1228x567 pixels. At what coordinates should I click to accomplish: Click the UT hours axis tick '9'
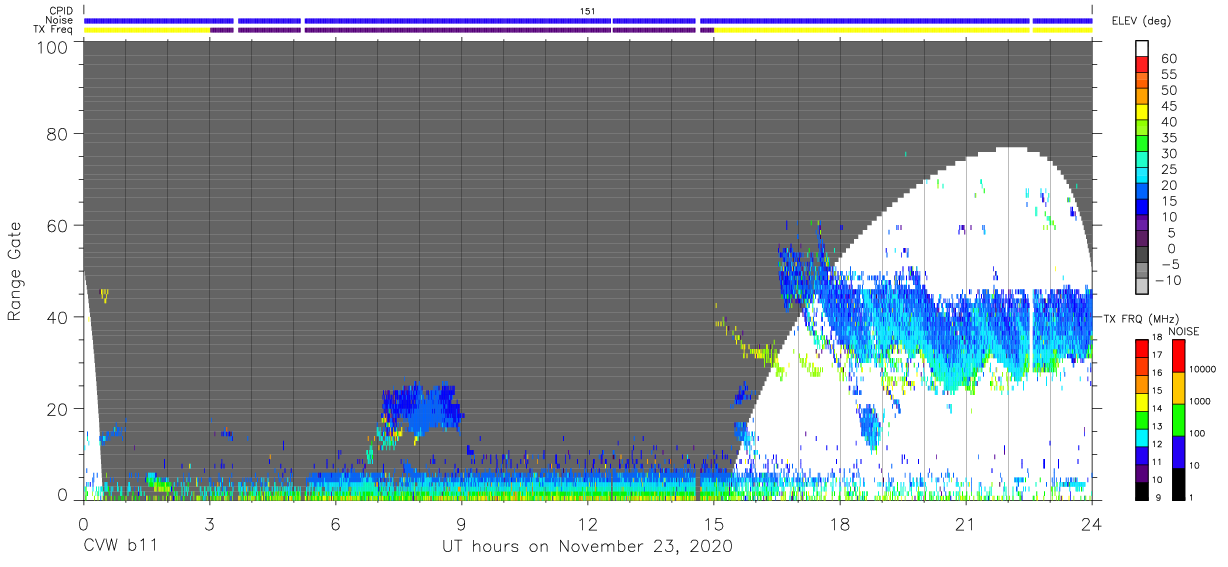tap(461, 524)
